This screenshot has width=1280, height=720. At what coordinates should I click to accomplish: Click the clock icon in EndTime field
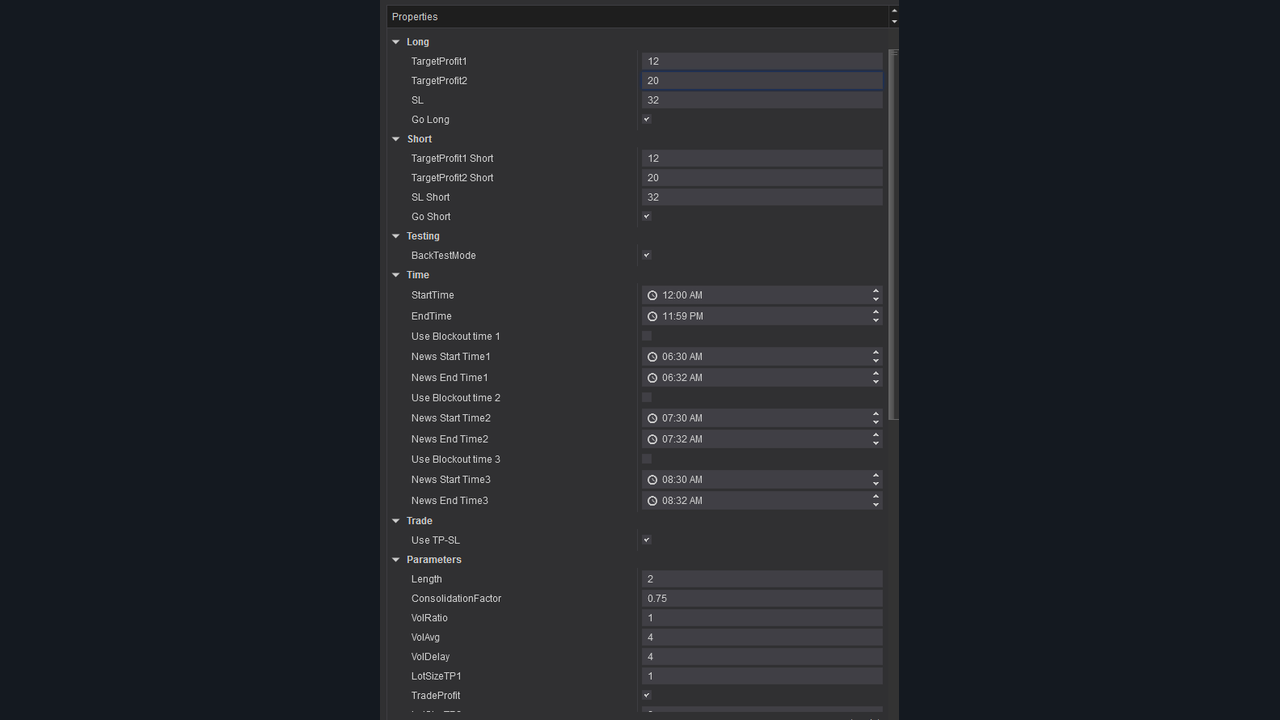click(x=652, y=316)
